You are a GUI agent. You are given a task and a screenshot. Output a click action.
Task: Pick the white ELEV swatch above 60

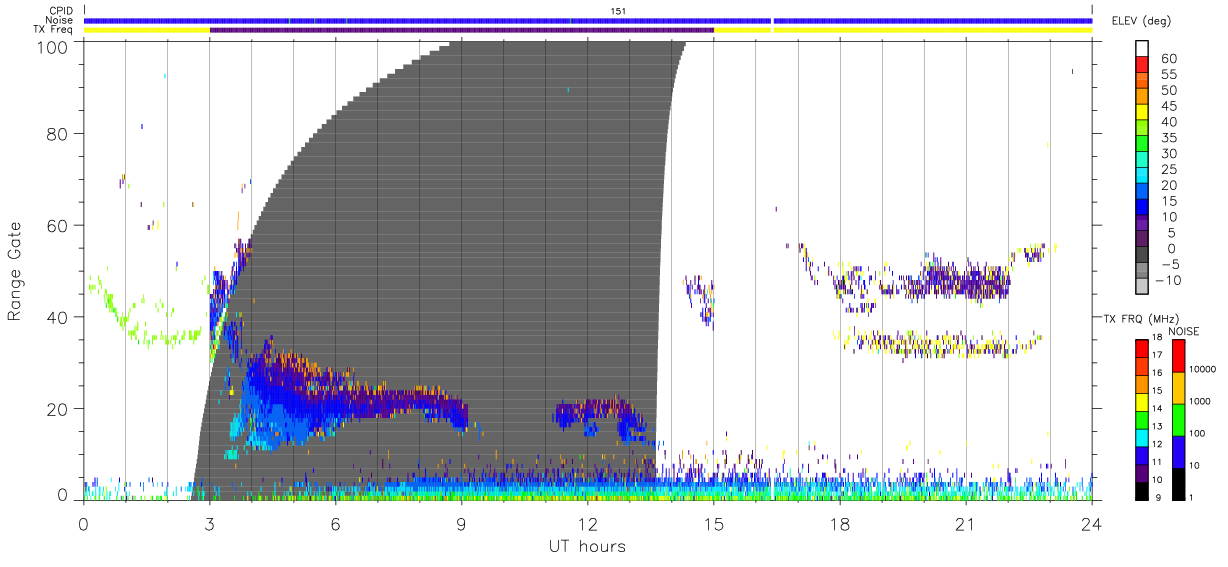pyautogui.click(x=1142, y=49)
